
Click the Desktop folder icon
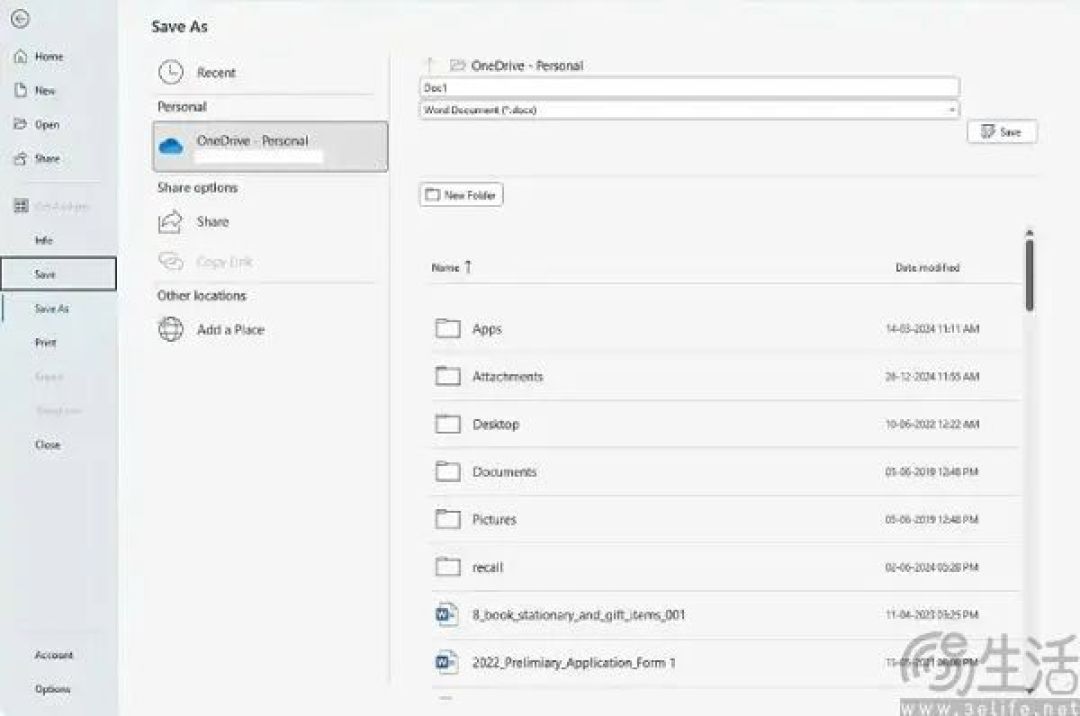click(x=448, y=423)
